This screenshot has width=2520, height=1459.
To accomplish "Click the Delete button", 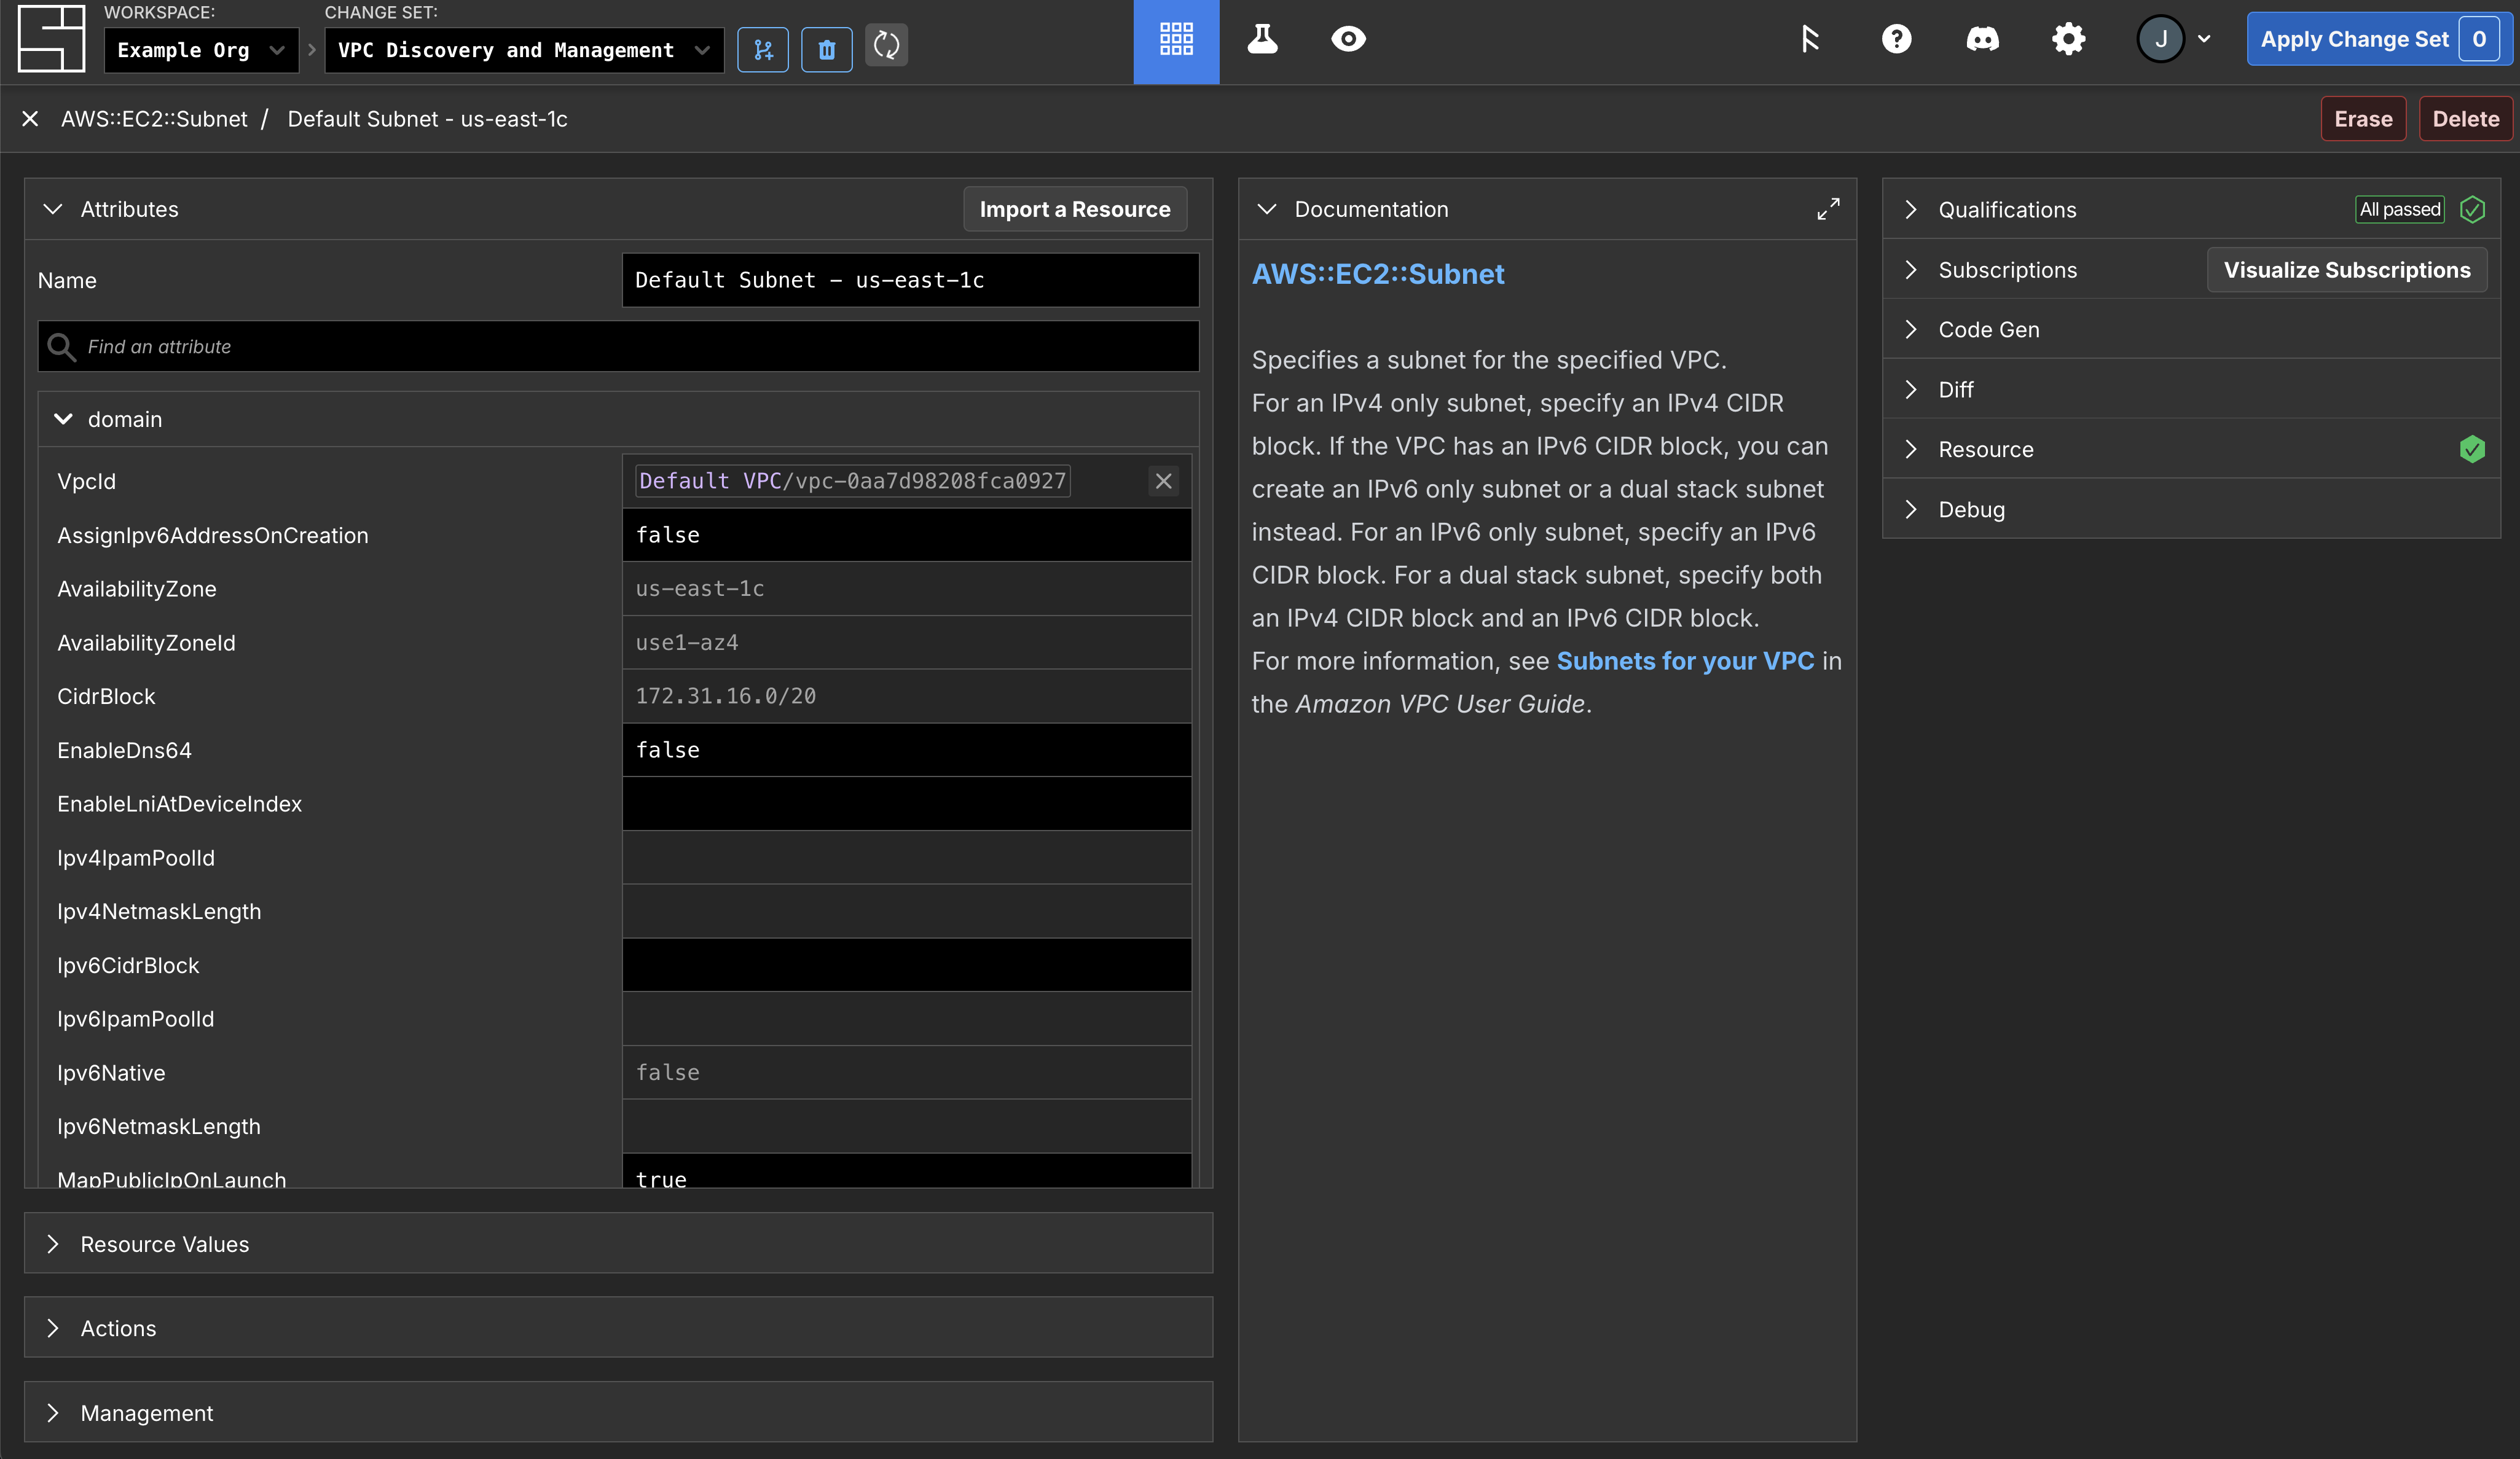I will tap(2465, 119).
